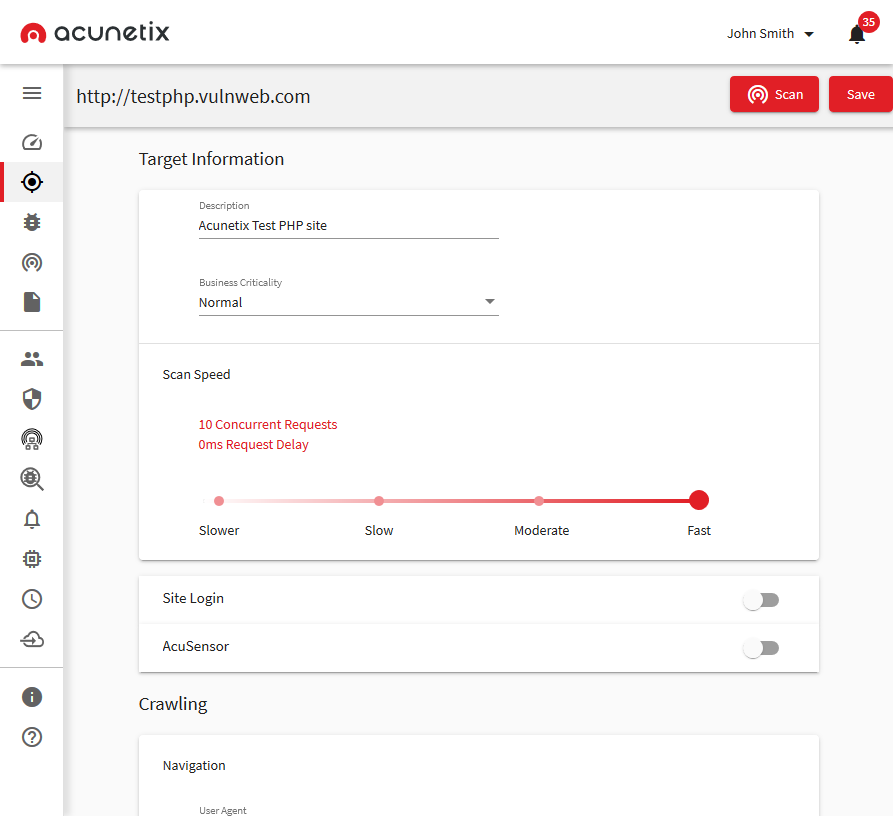Click the Description input field
Screen dimensions: 893x816
349,225
